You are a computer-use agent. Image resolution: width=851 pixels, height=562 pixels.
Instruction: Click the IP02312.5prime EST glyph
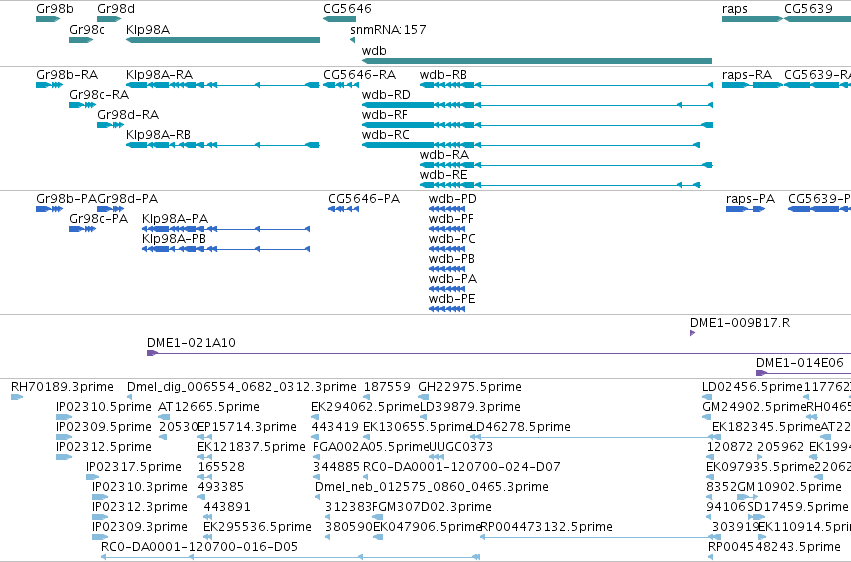point(64,457)
